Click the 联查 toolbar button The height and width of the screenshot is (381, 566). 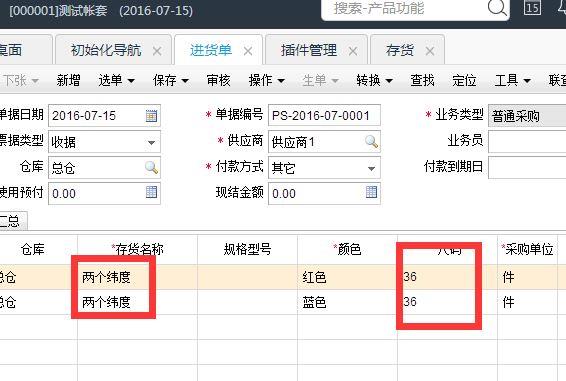click(x=557, y=80)
